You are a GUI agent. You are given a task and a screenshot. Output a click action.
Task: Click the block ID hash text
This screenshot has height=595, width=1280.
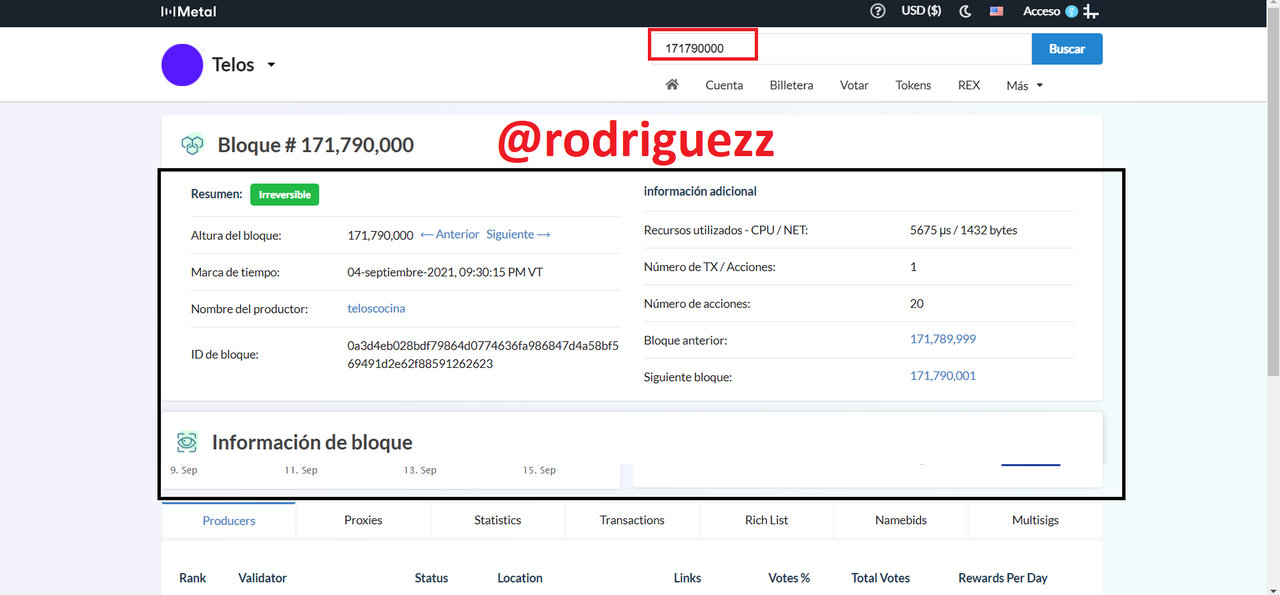(x=483, y=355)
